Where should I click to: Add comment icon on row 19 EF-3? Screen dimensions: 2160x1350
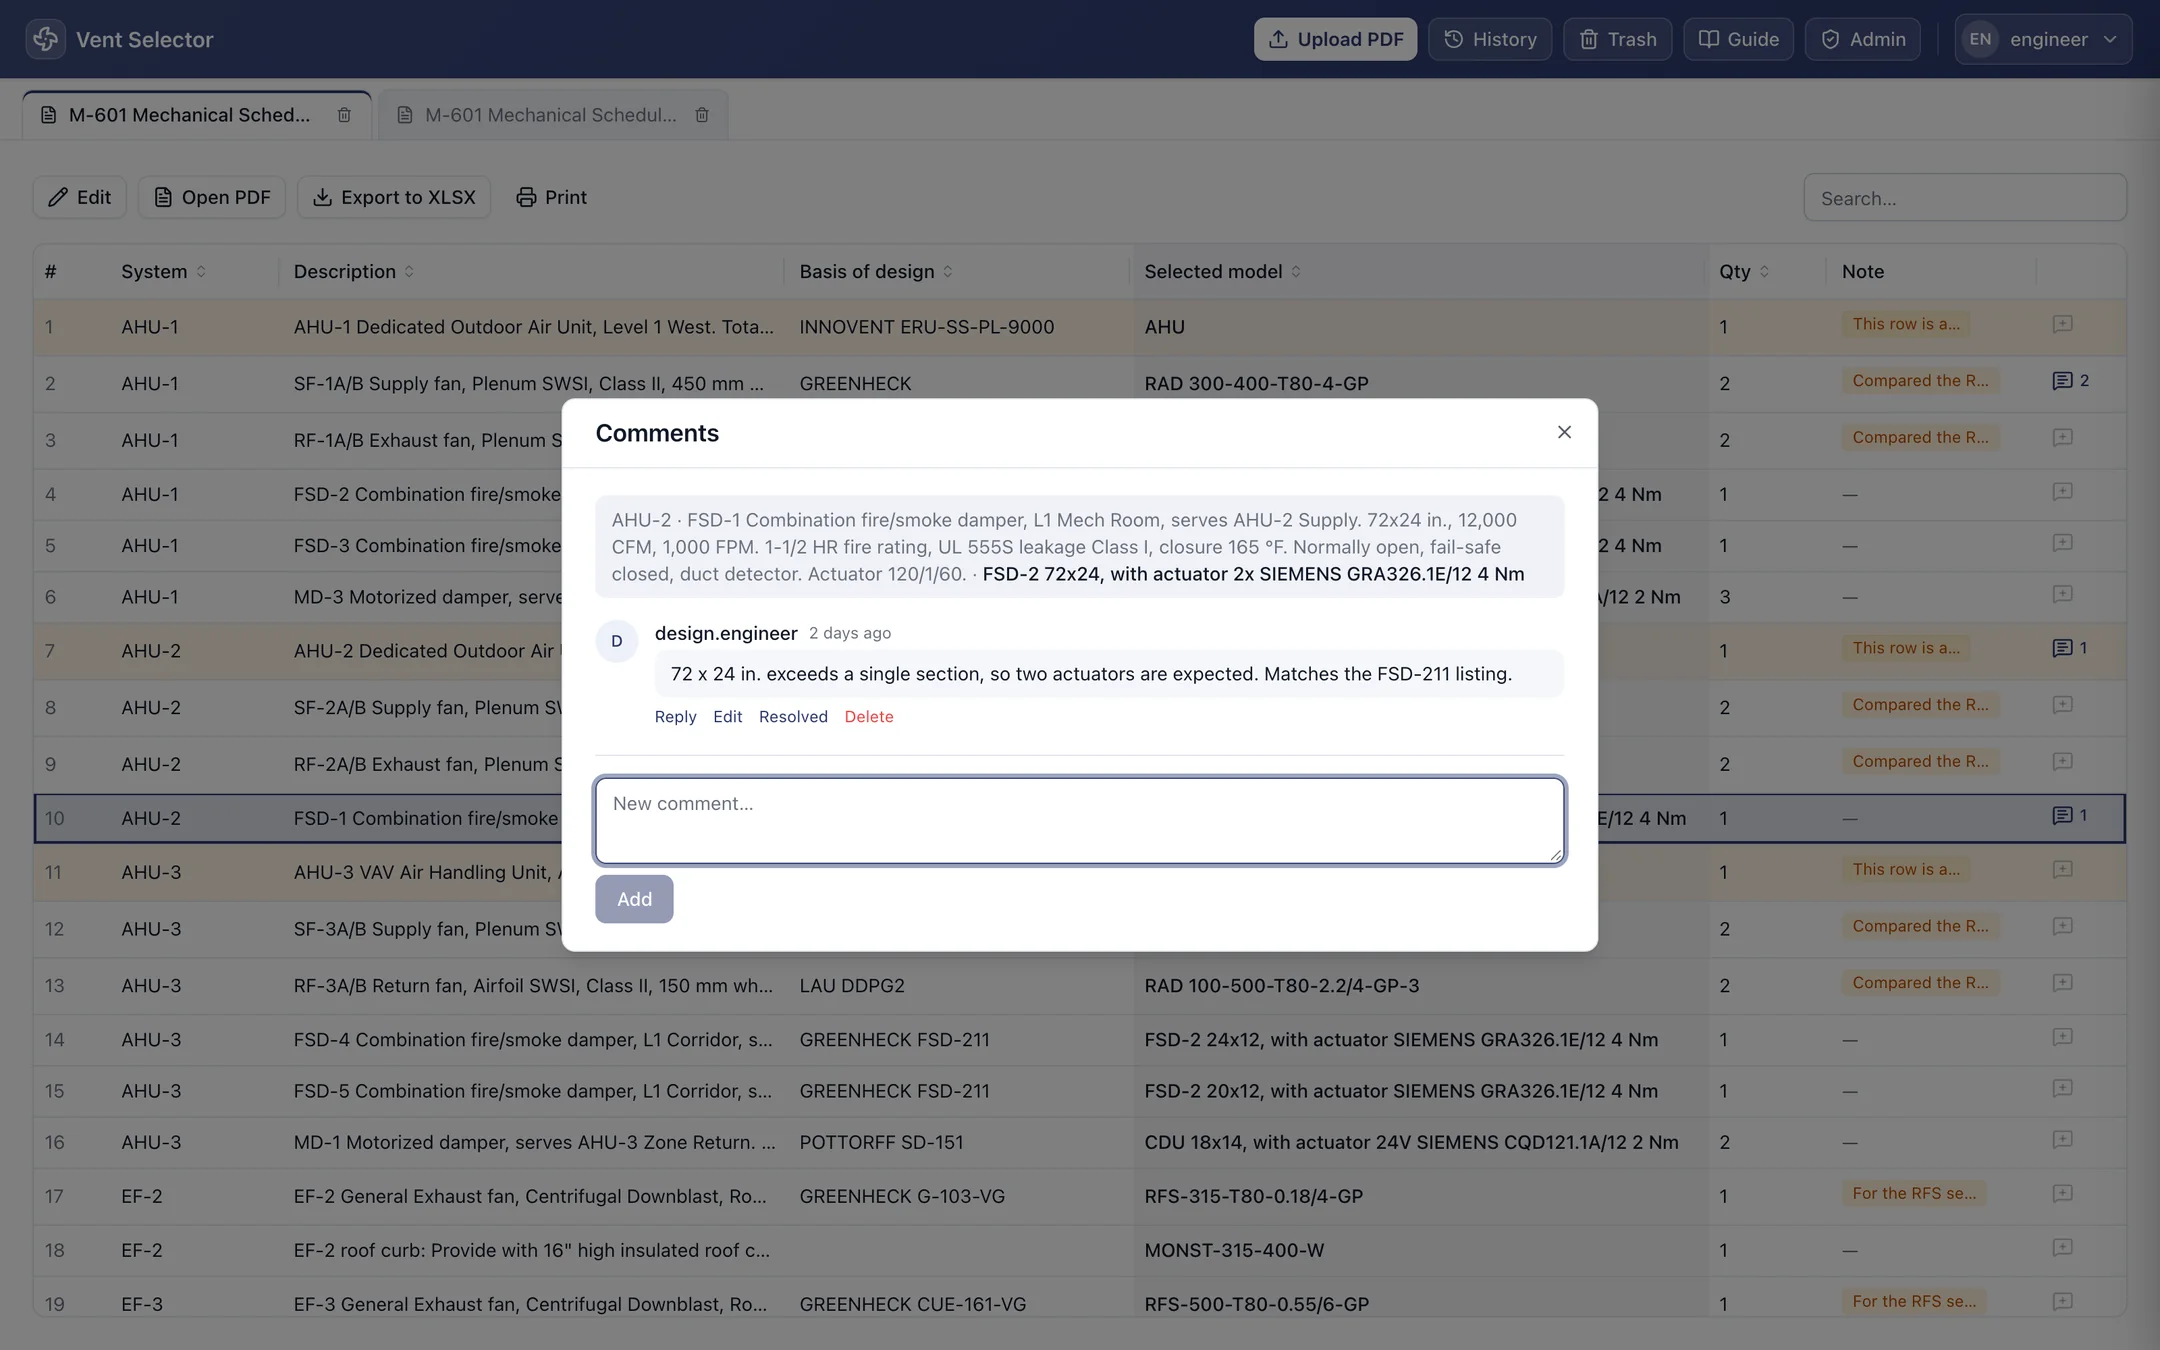(x=2062, y=1302)
